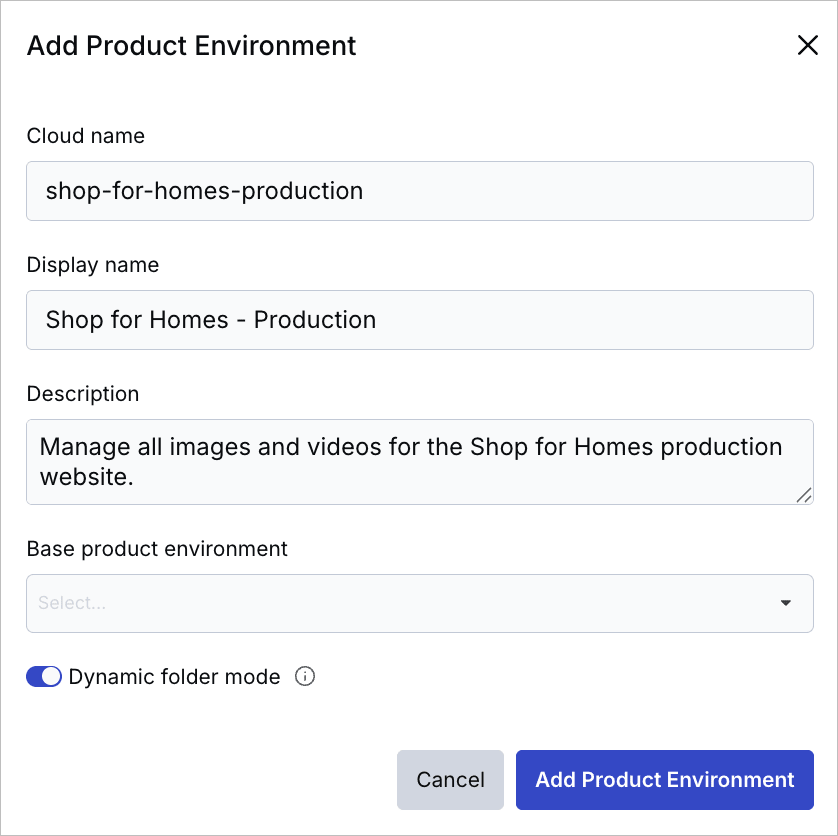The image size is (838, 836).
Task: Click inside the Description text area
Action: pos(420,462)
